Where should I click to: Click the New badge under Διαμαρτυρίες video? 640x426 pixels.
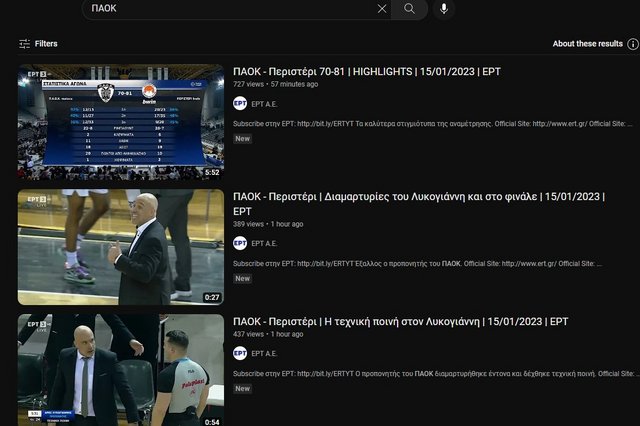(242, 279)
